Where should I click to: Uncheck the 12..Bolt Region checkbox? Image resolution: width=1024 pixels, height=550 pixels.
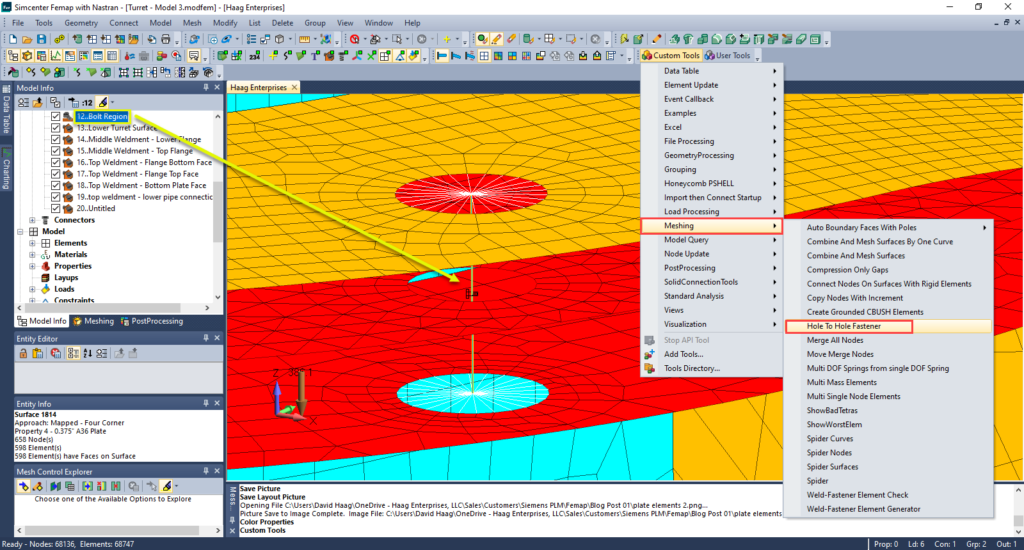click(56, 117)
